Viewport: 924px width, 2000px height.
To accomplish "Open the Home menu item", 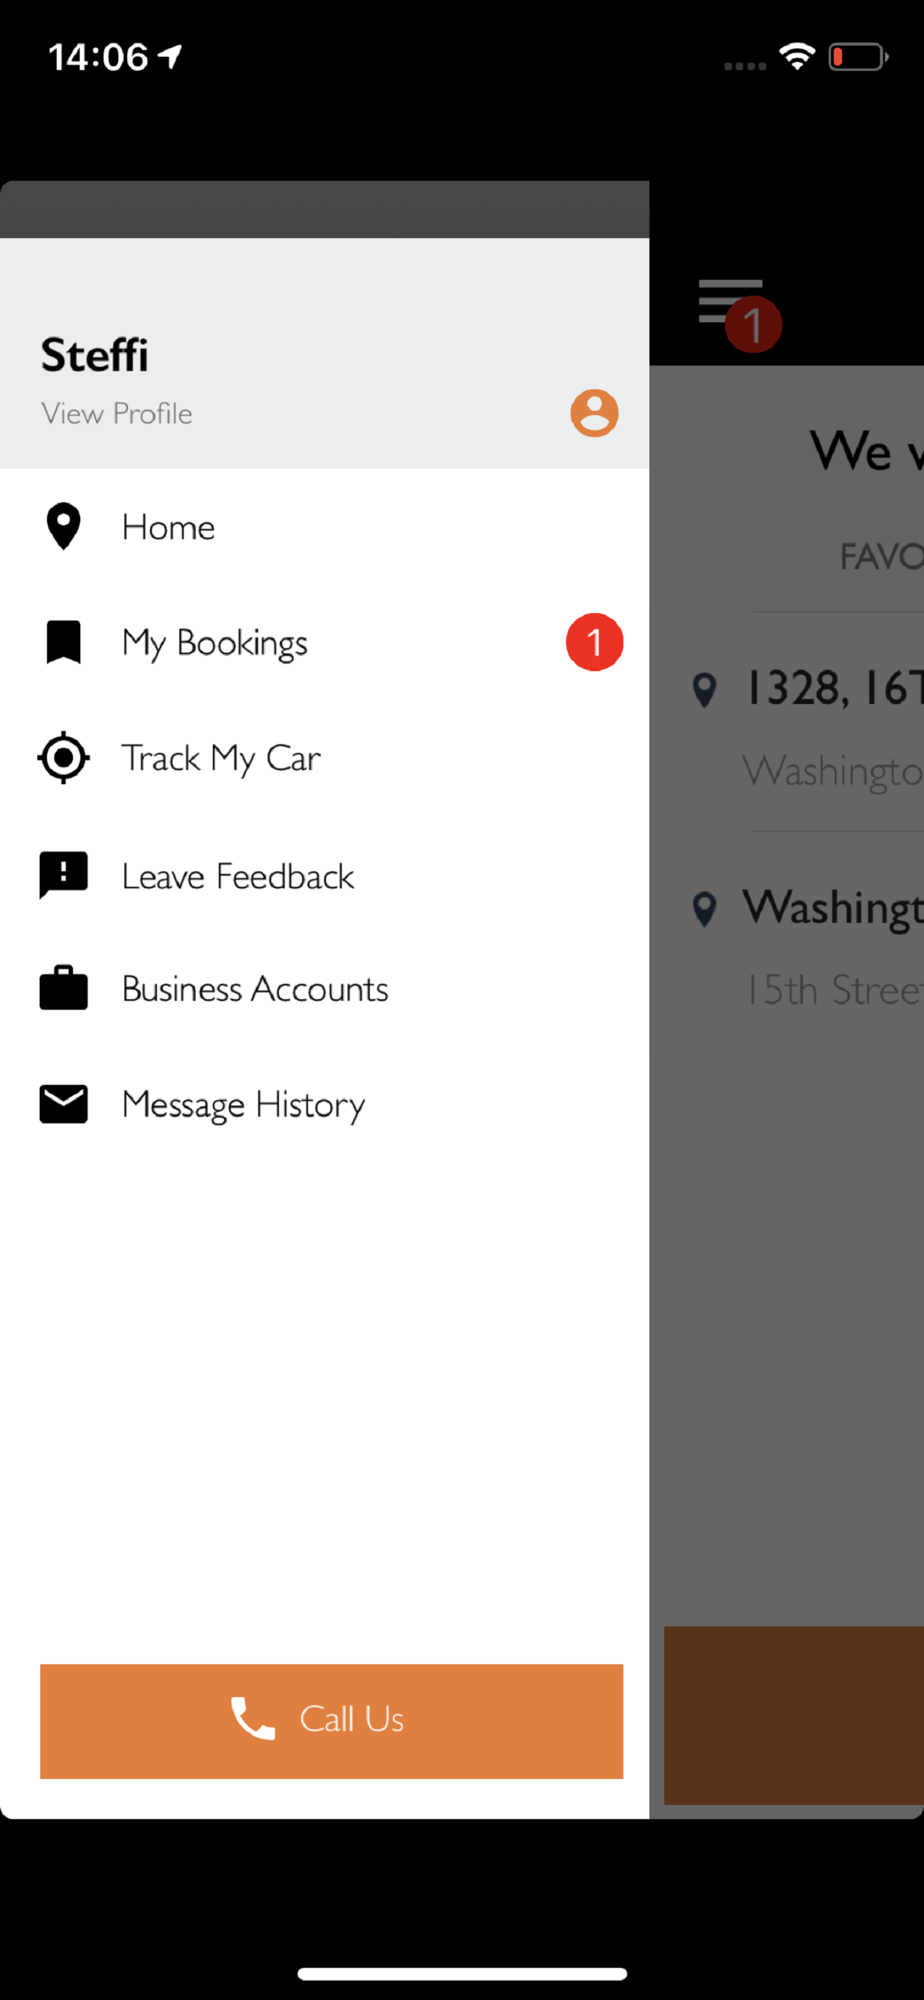I will (324, 527).
